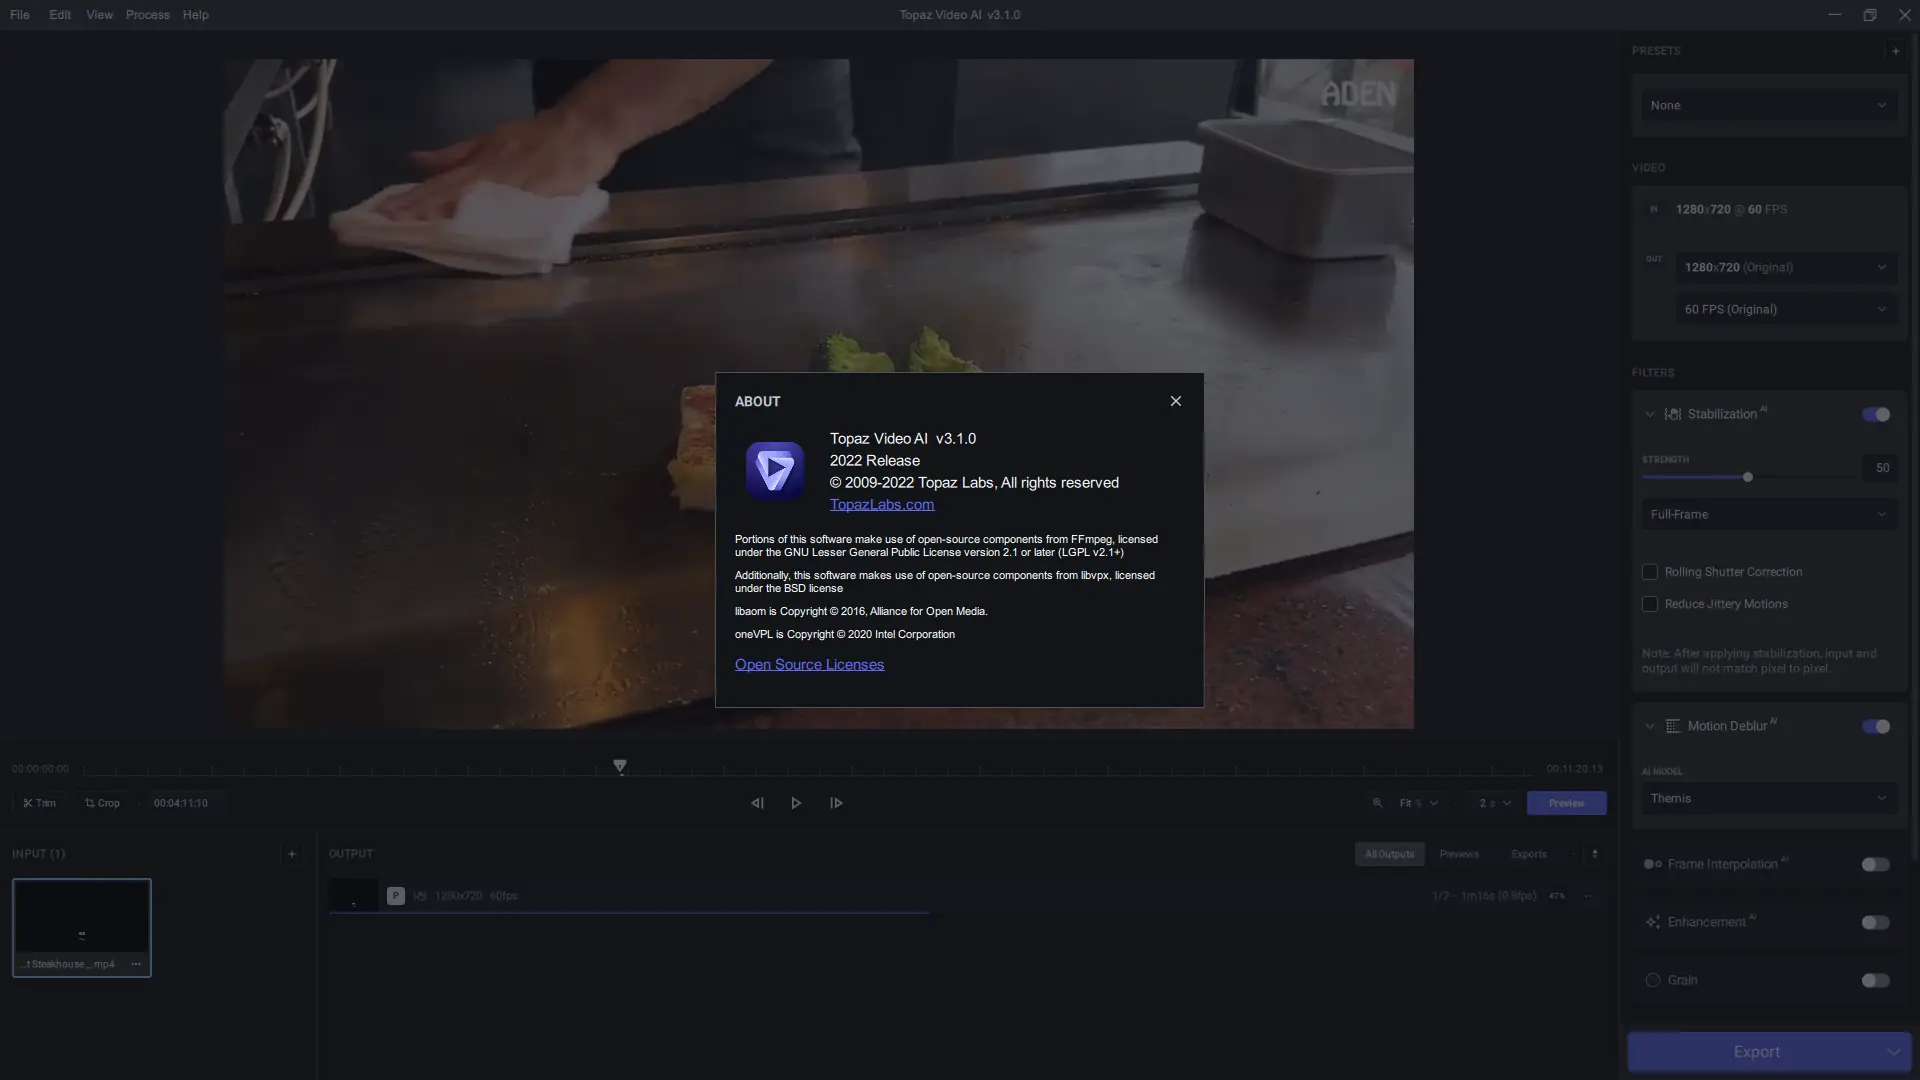Viewport: 1920px width, 1080px height.
Task: Click the Crop tool
Action: (102, 803)
